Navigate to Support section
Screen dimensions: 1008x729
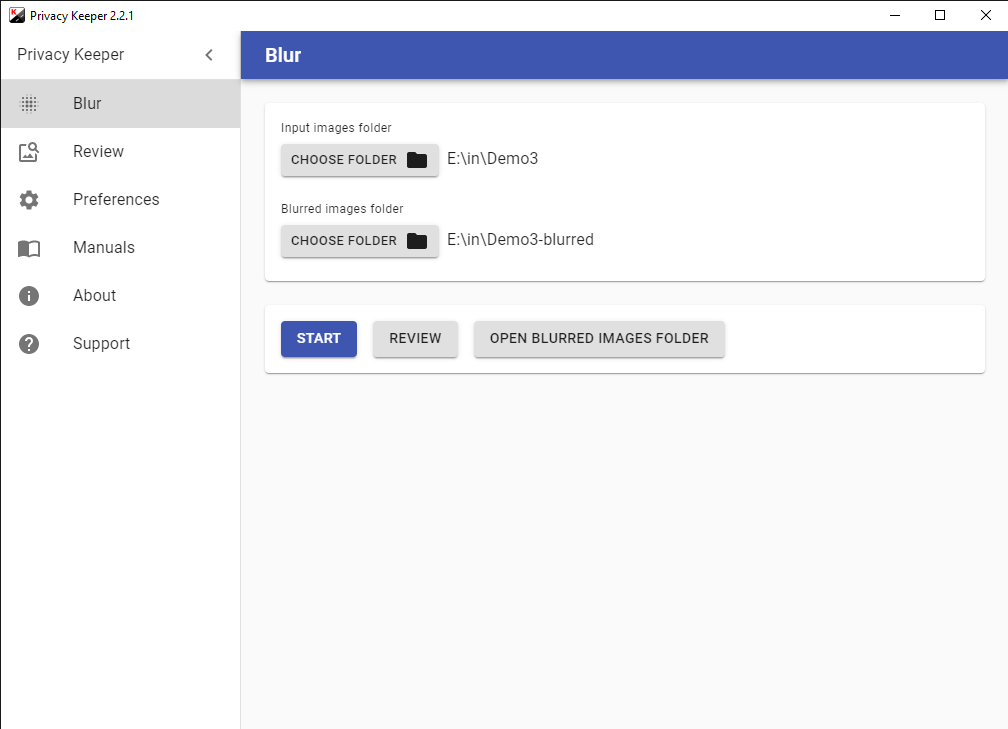(x=121, y=344)
